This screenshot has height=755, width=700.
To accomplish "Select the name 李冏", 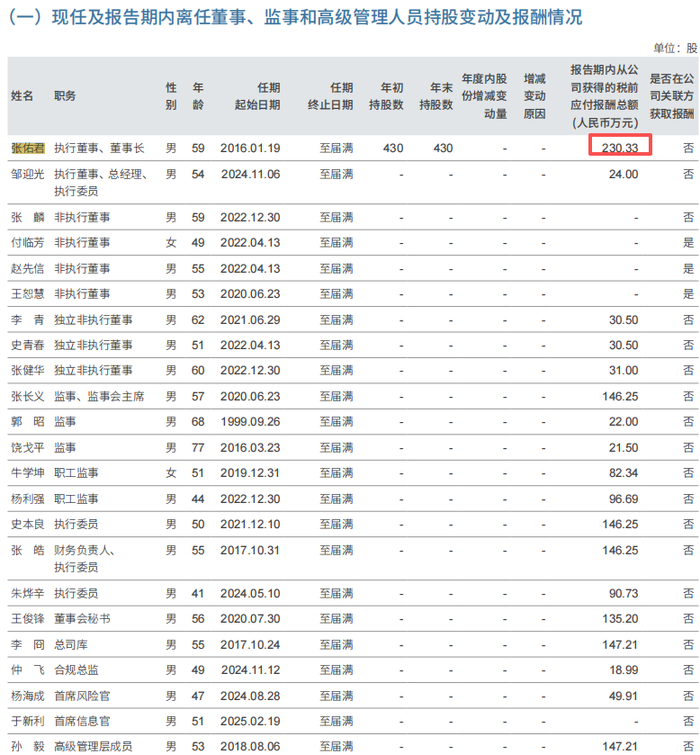I will coord(28,645).
